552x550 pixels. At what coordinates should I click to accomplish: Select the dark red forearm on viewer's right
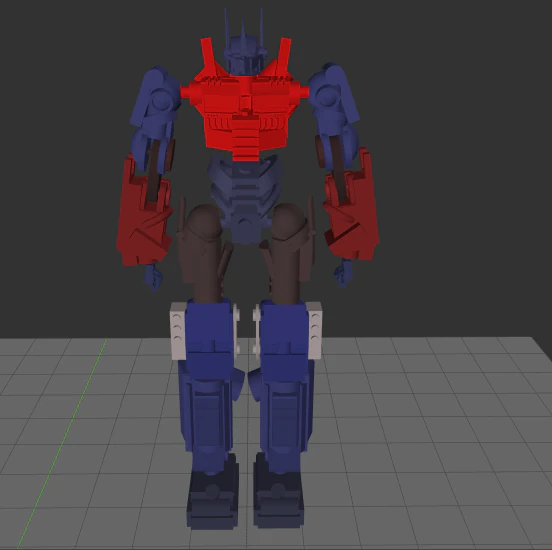click(x=351, y=208)
